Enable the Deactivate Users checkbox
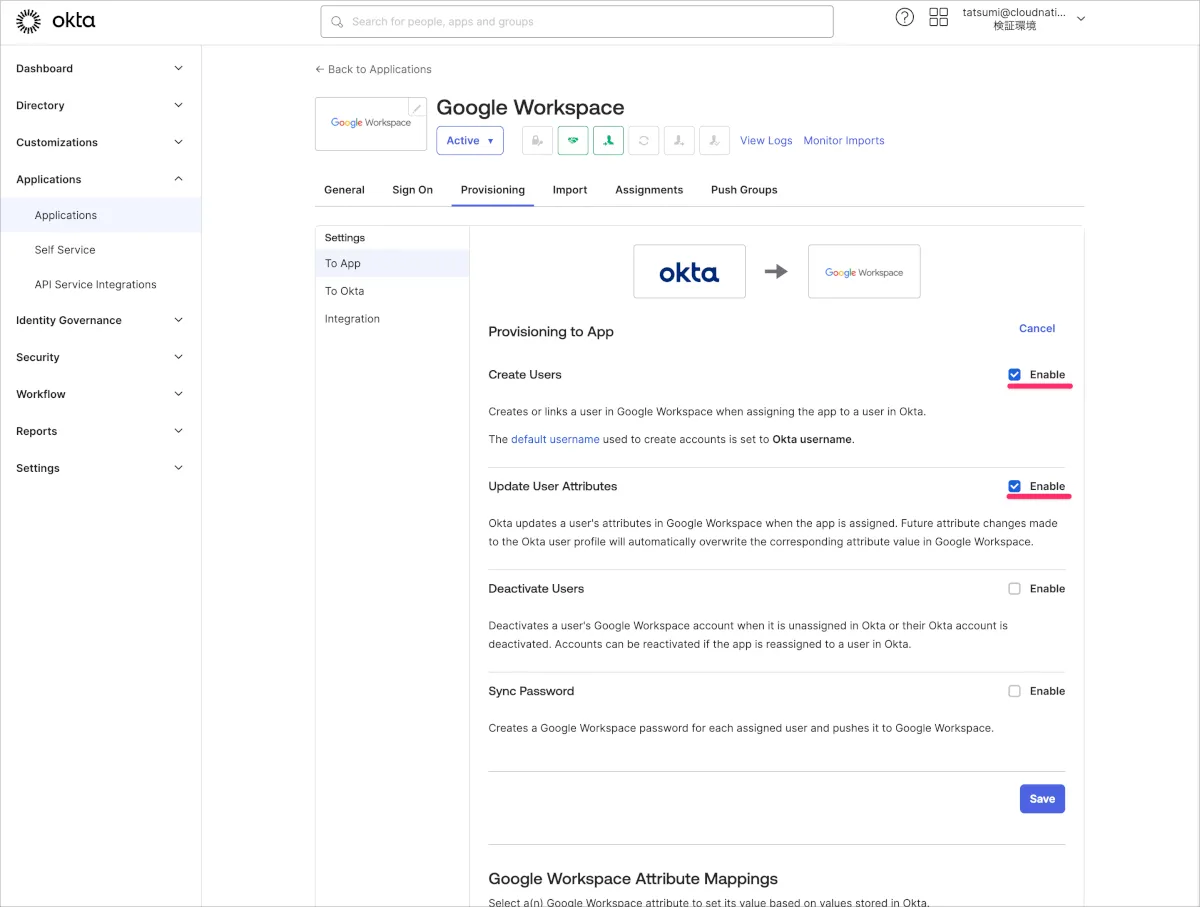 coord(1014,589)
